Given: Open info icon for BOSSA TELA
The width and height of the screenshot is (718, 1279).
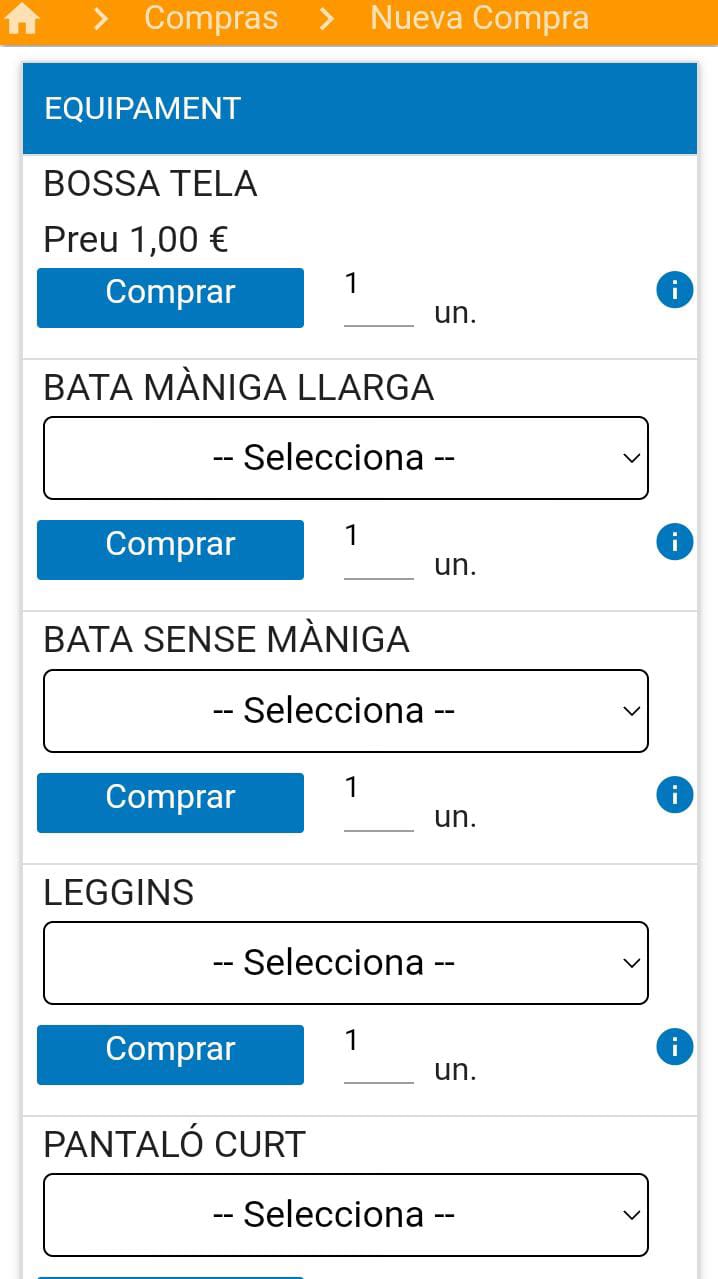Looking at the screenshot, I should tap(675, 290).
